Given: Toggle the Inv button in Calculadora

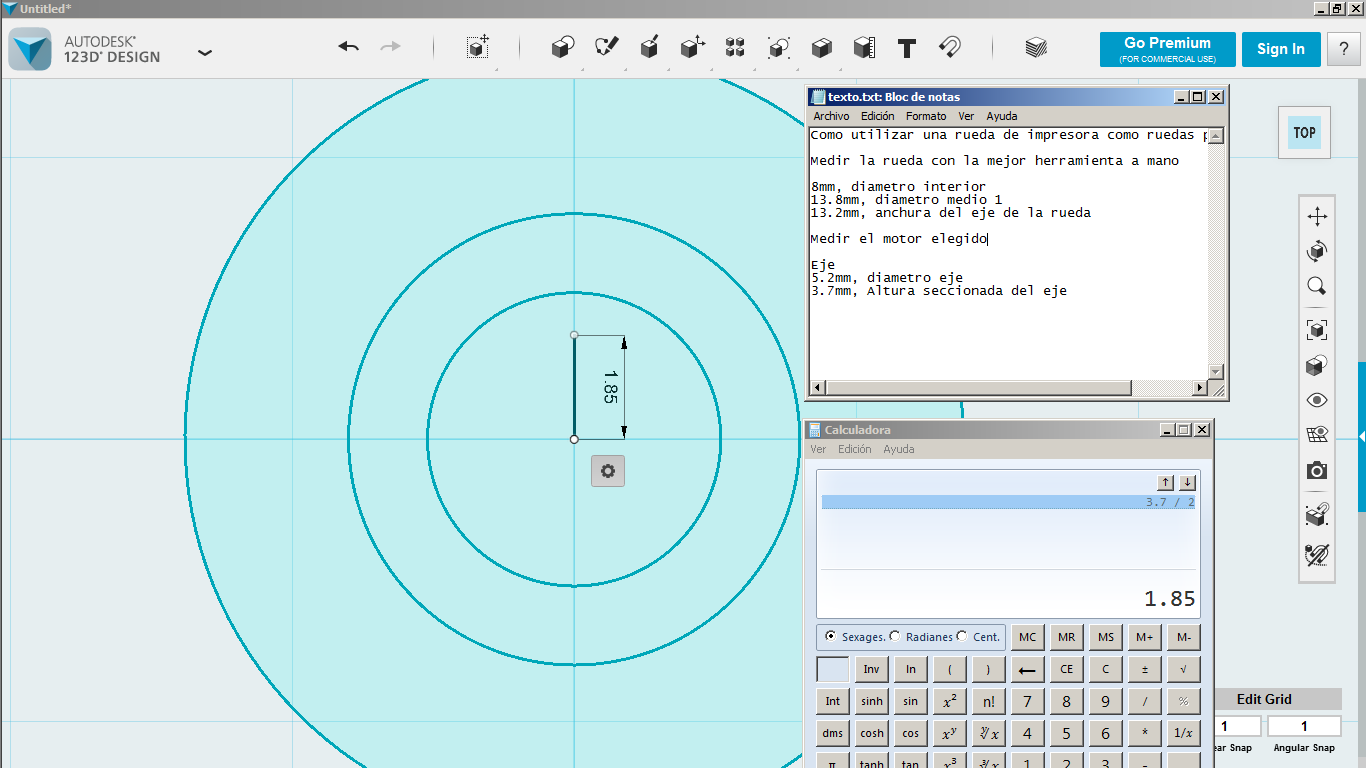Looking at the screenshot, I should coord(872,669).
